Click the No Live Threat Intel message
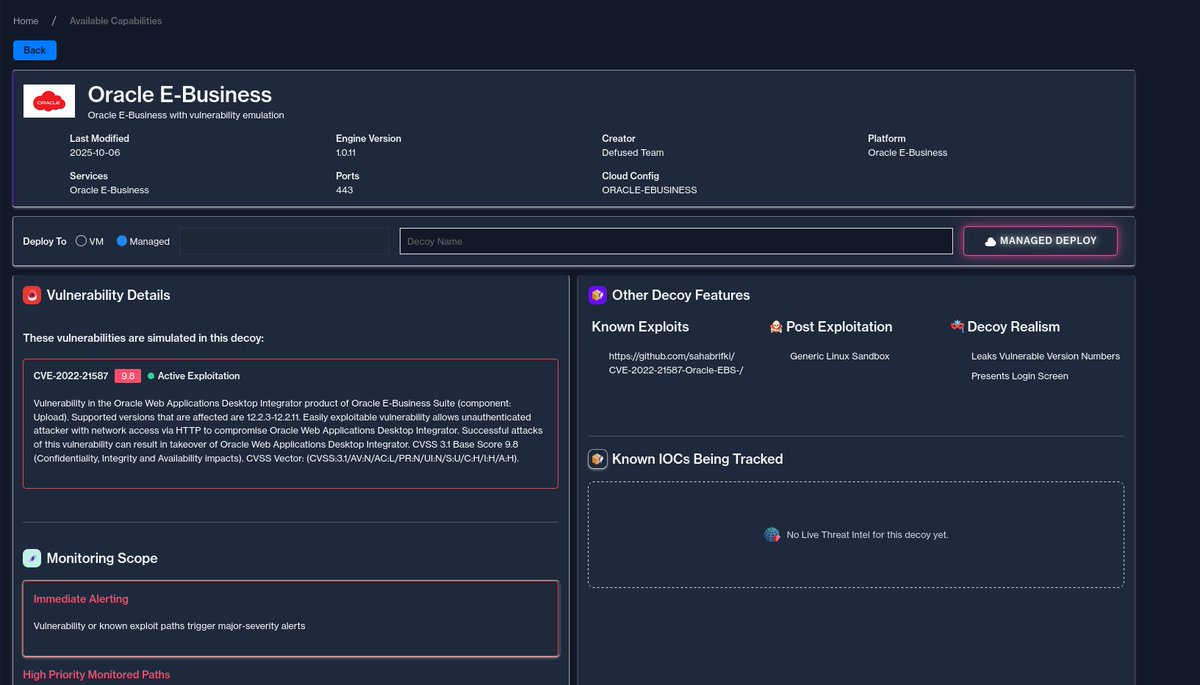Viewport: 1200px width, 685px height. click(x=867, y=535)
